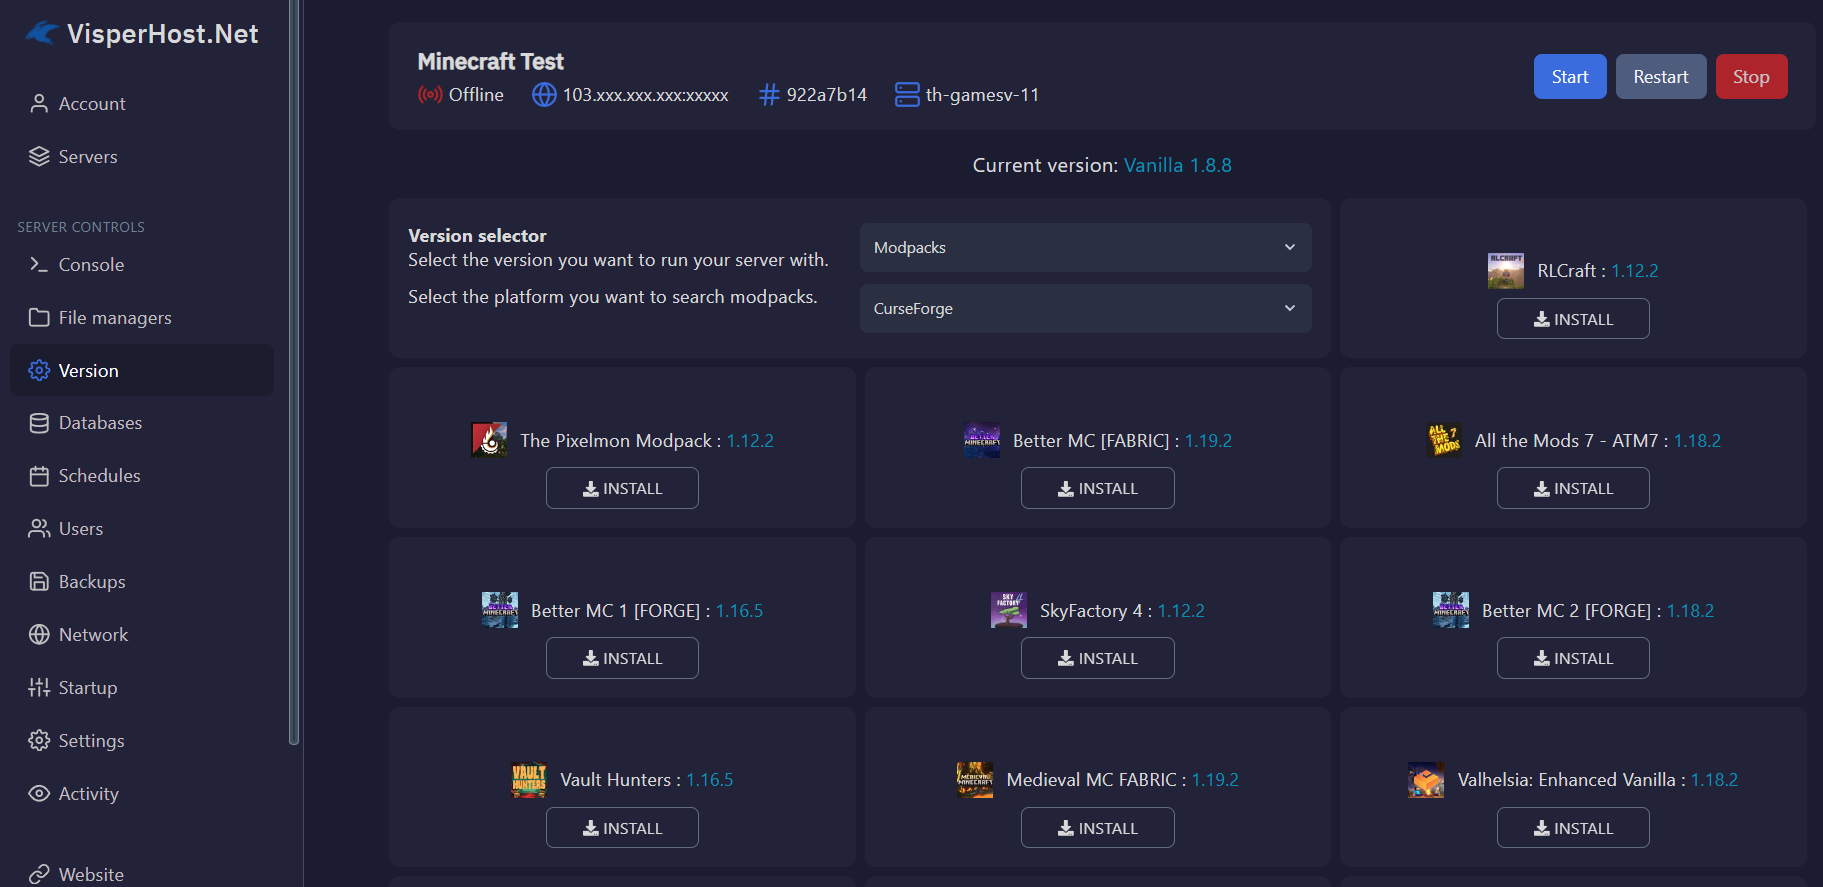
Task: Click the Version gear icon
Action: (39, 371)
